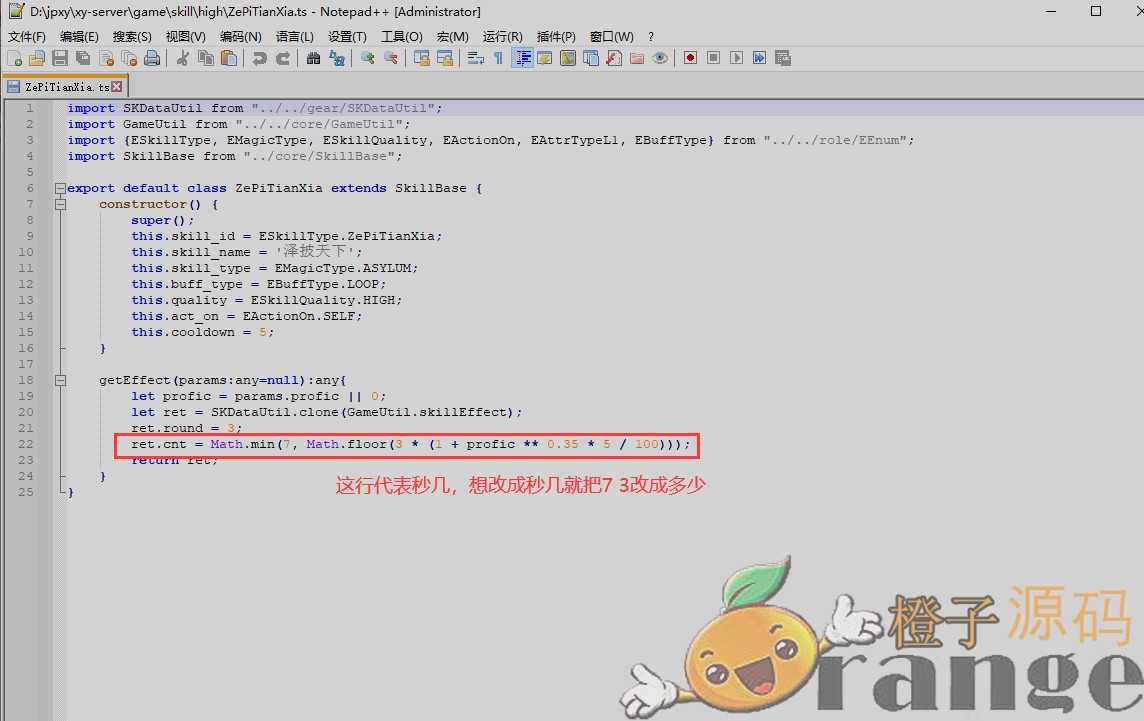Close the ZePiTianXia.ts tab
This screenshot has width=1144, height=721.
click(x=117, y=87)
